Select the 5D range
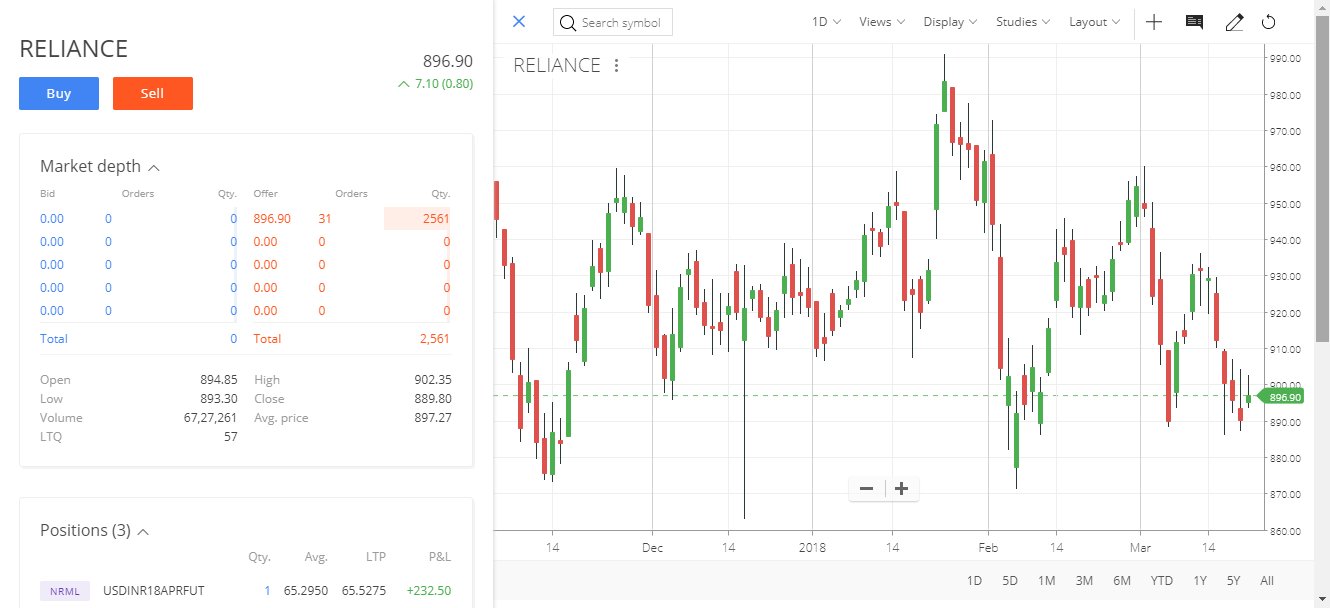The height and width of the screenshot is (608, 1330). [x=1010, y=581]
